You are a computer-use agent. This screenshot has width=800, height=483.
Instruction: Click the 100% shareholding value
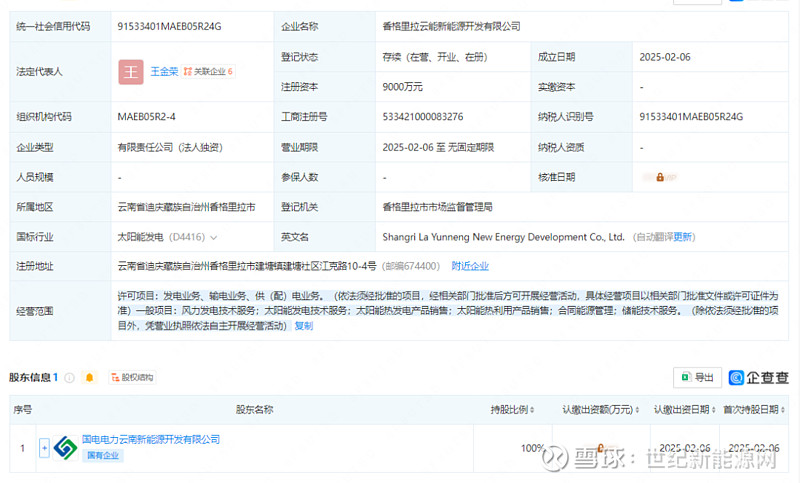(x=533, y=448)
